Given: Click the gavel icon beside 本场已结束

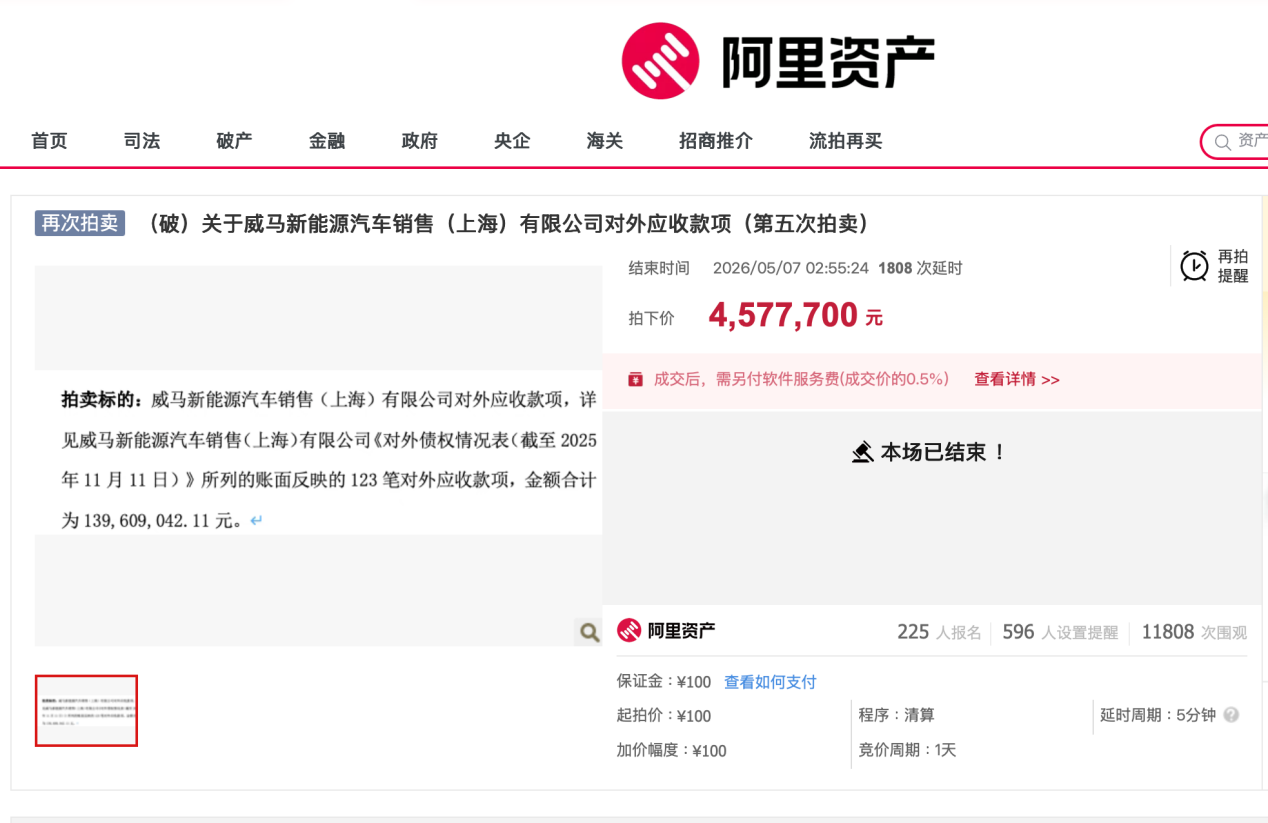Looking at the screenshot, I should 863,452.
